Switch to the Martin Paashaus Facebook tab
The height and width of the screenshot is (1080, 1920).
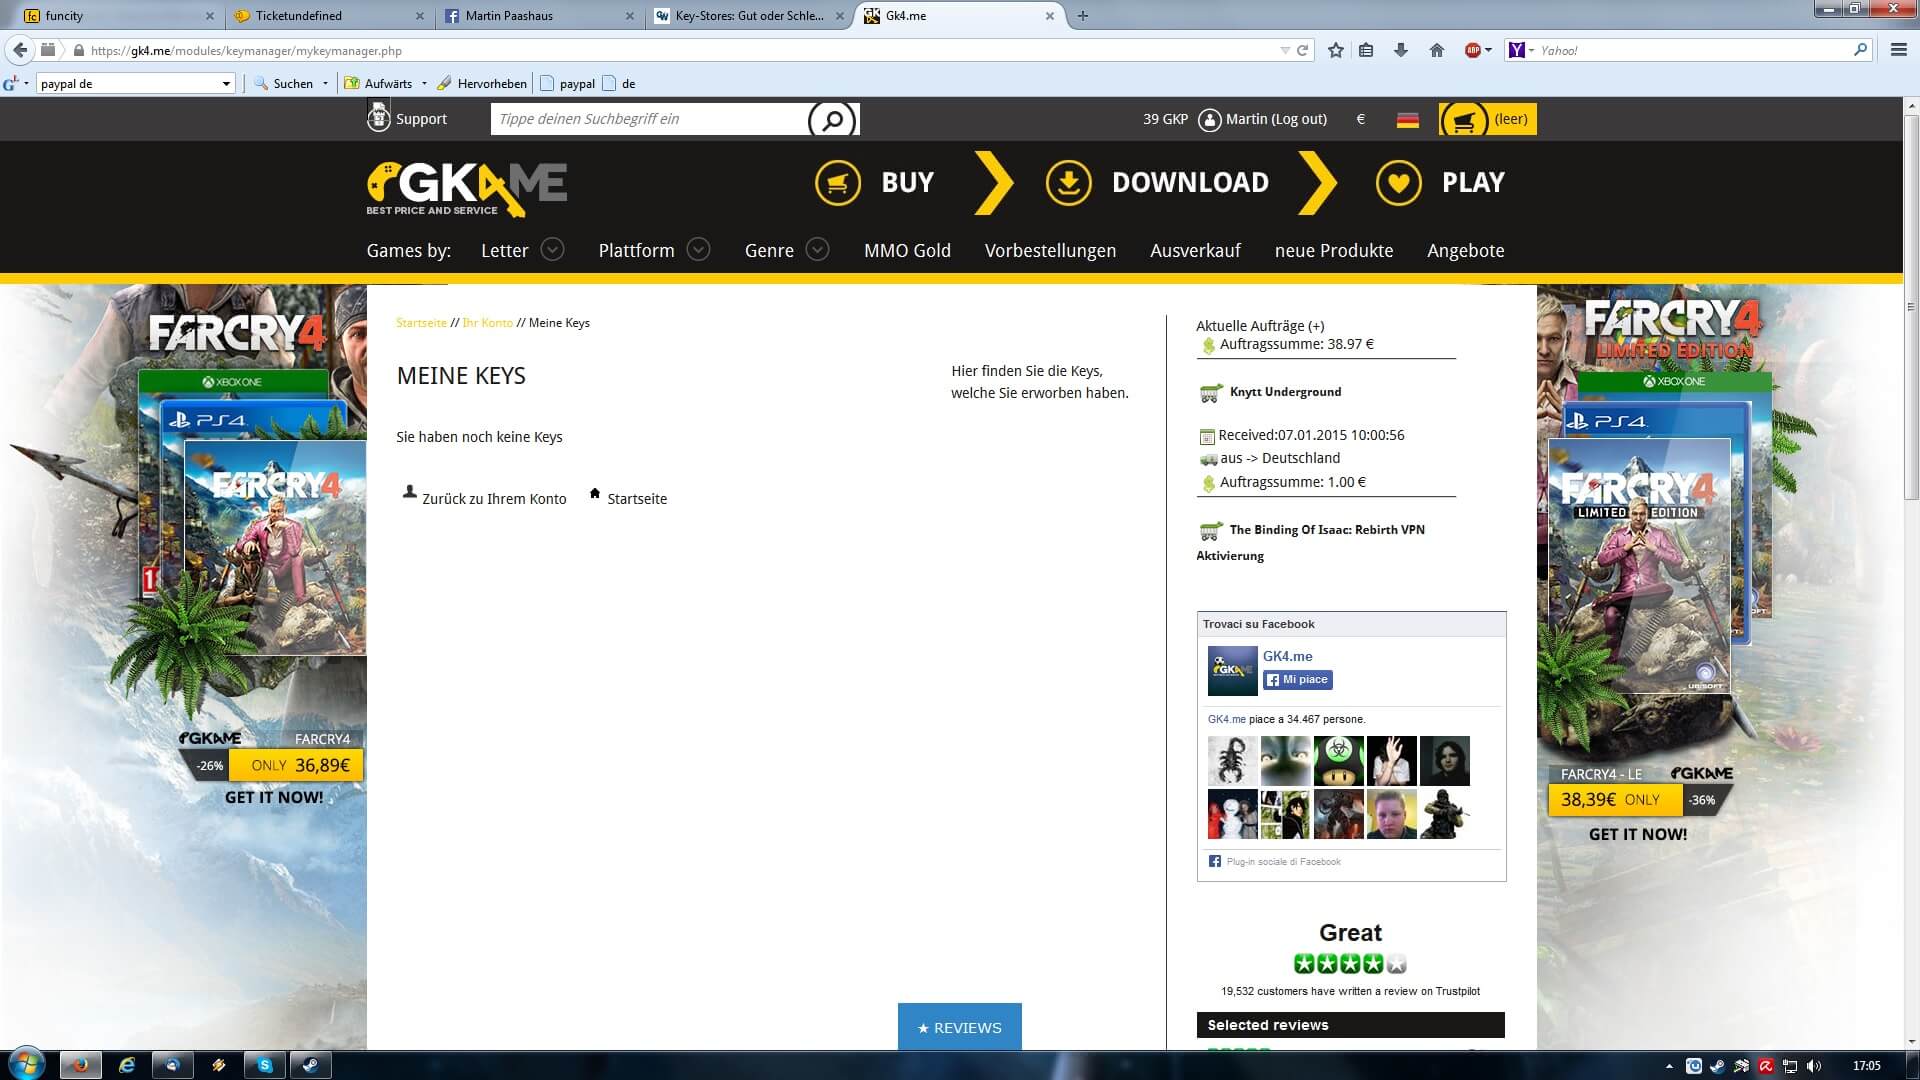tap(538, 16)
